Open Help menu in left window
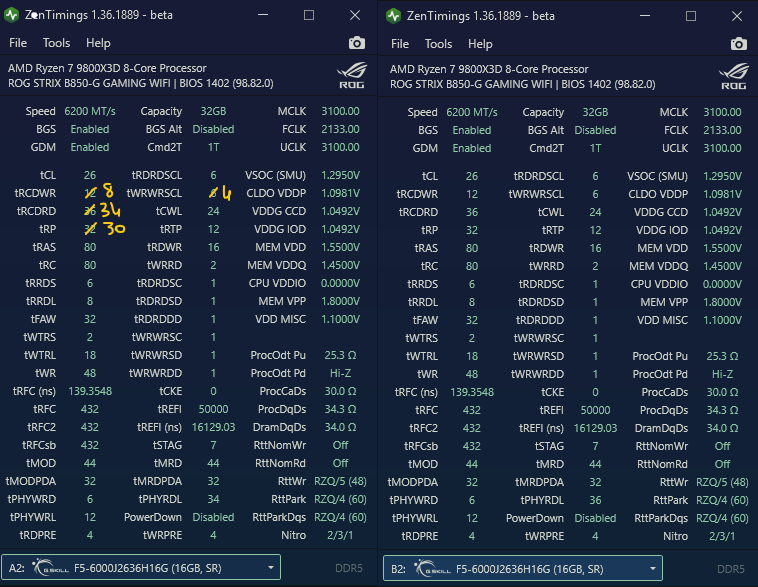758x587 pixels. [98, 43]
